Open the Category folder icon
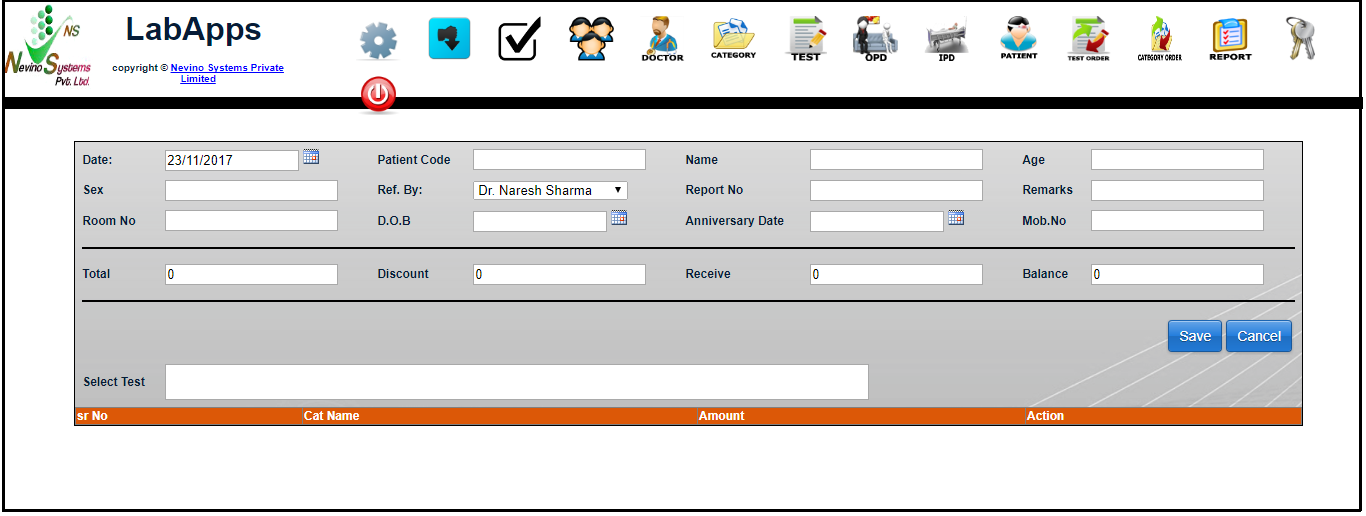The image size is (1366, 516). pos(733,39)
